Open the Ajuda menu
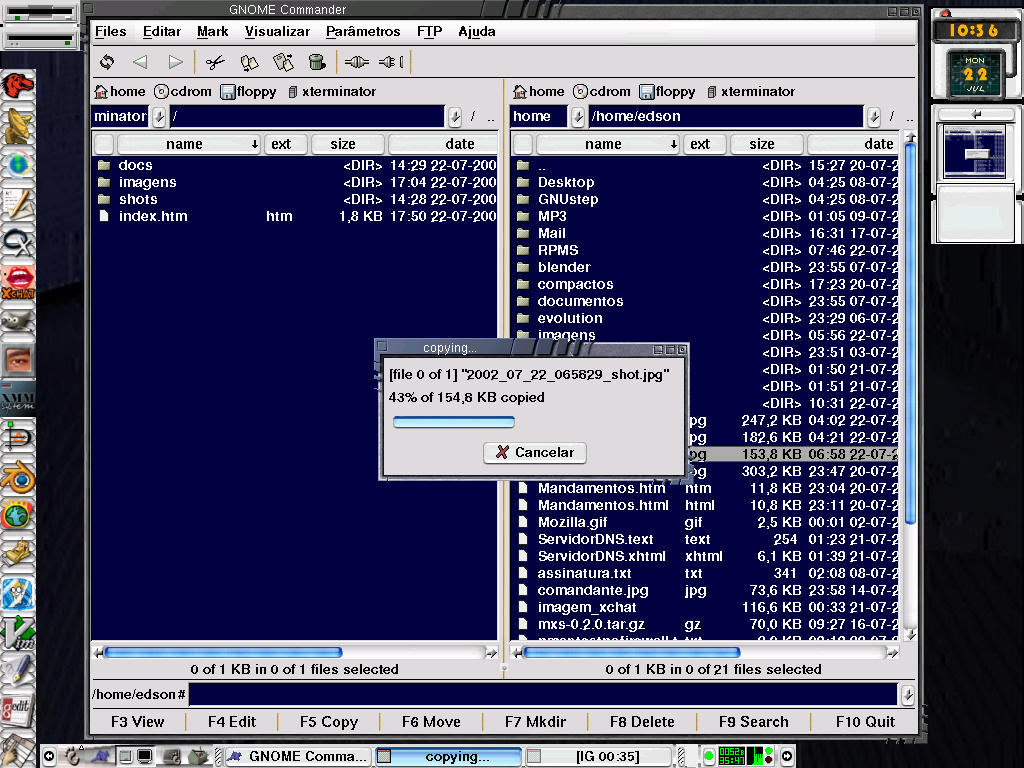Image resolution: width=1024 pixels, height=768 pixels. pos(477,31)
